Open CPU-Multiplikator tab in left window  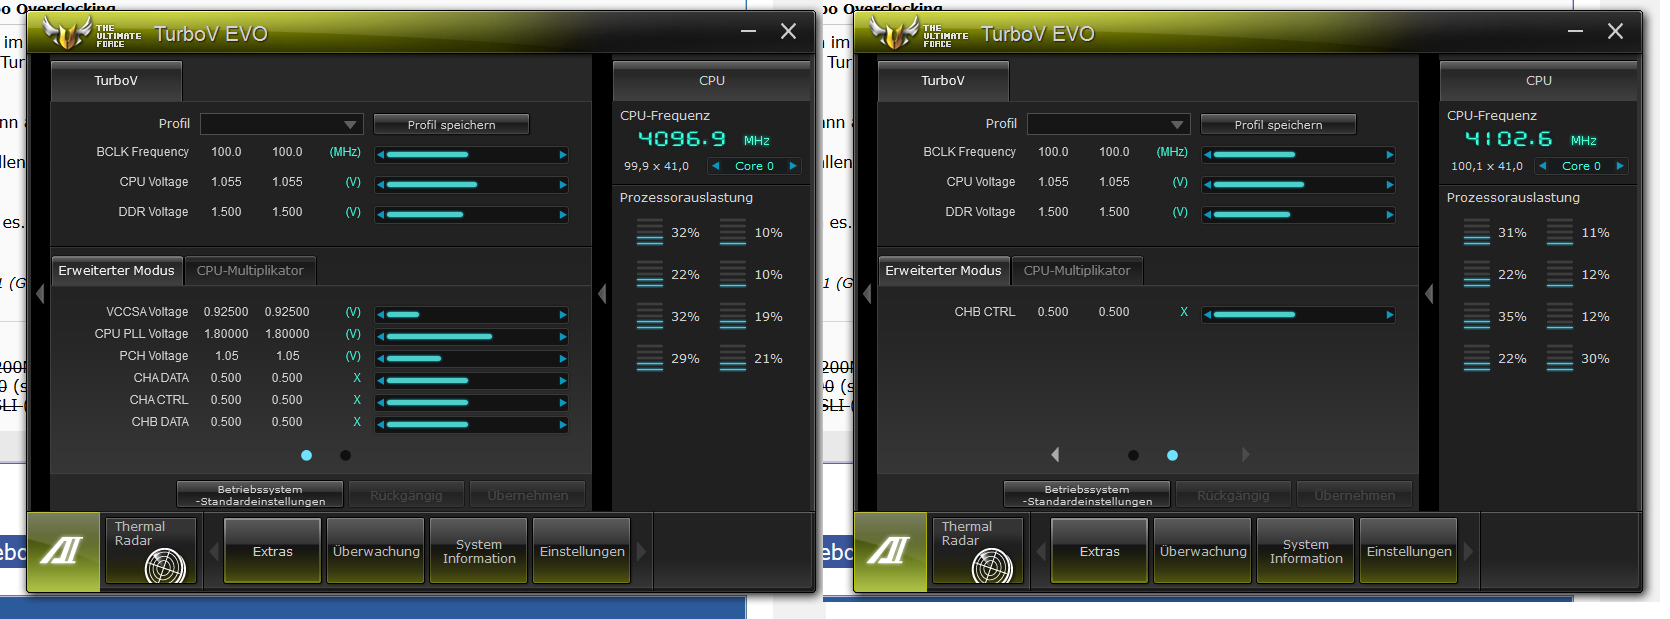tap(250, 271)
